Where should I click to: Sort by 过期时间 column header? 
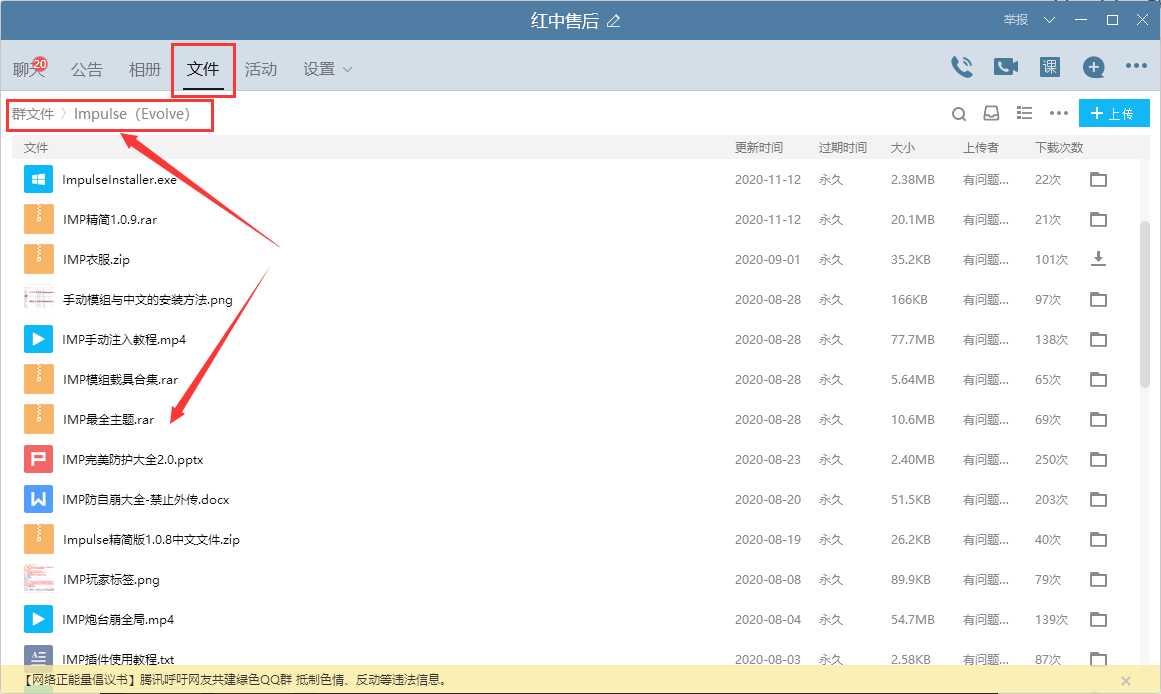843,147
